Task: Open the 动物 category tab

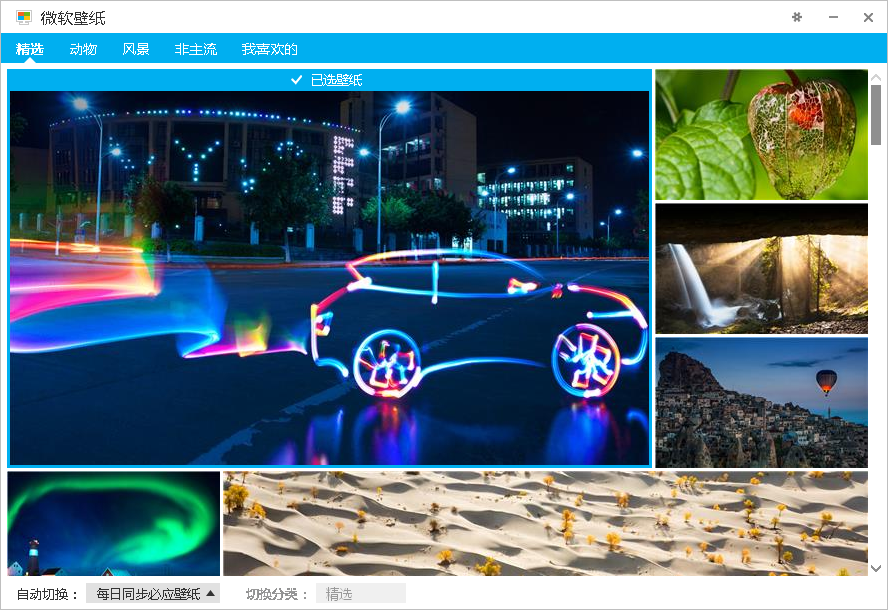Action: tap(83, 49)
